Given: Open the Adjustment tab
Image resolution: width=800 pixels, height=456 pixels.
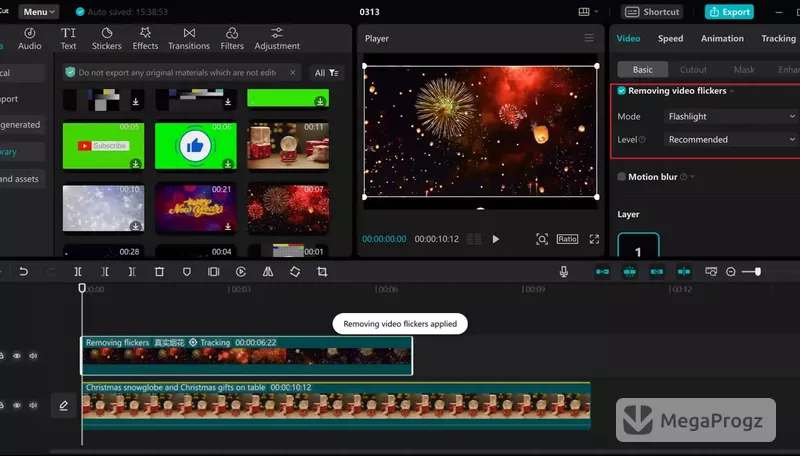Looking at the screenshot, I should 277,39.
